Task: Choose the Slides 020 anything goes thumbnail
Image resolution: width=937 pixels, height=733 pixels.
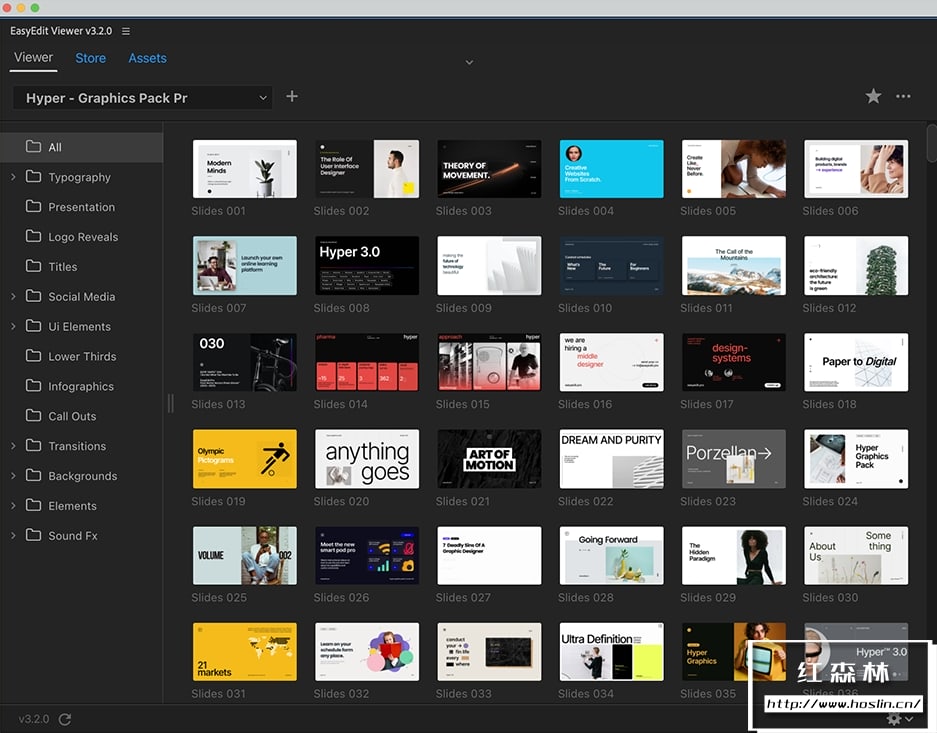Action: point(367,459)
